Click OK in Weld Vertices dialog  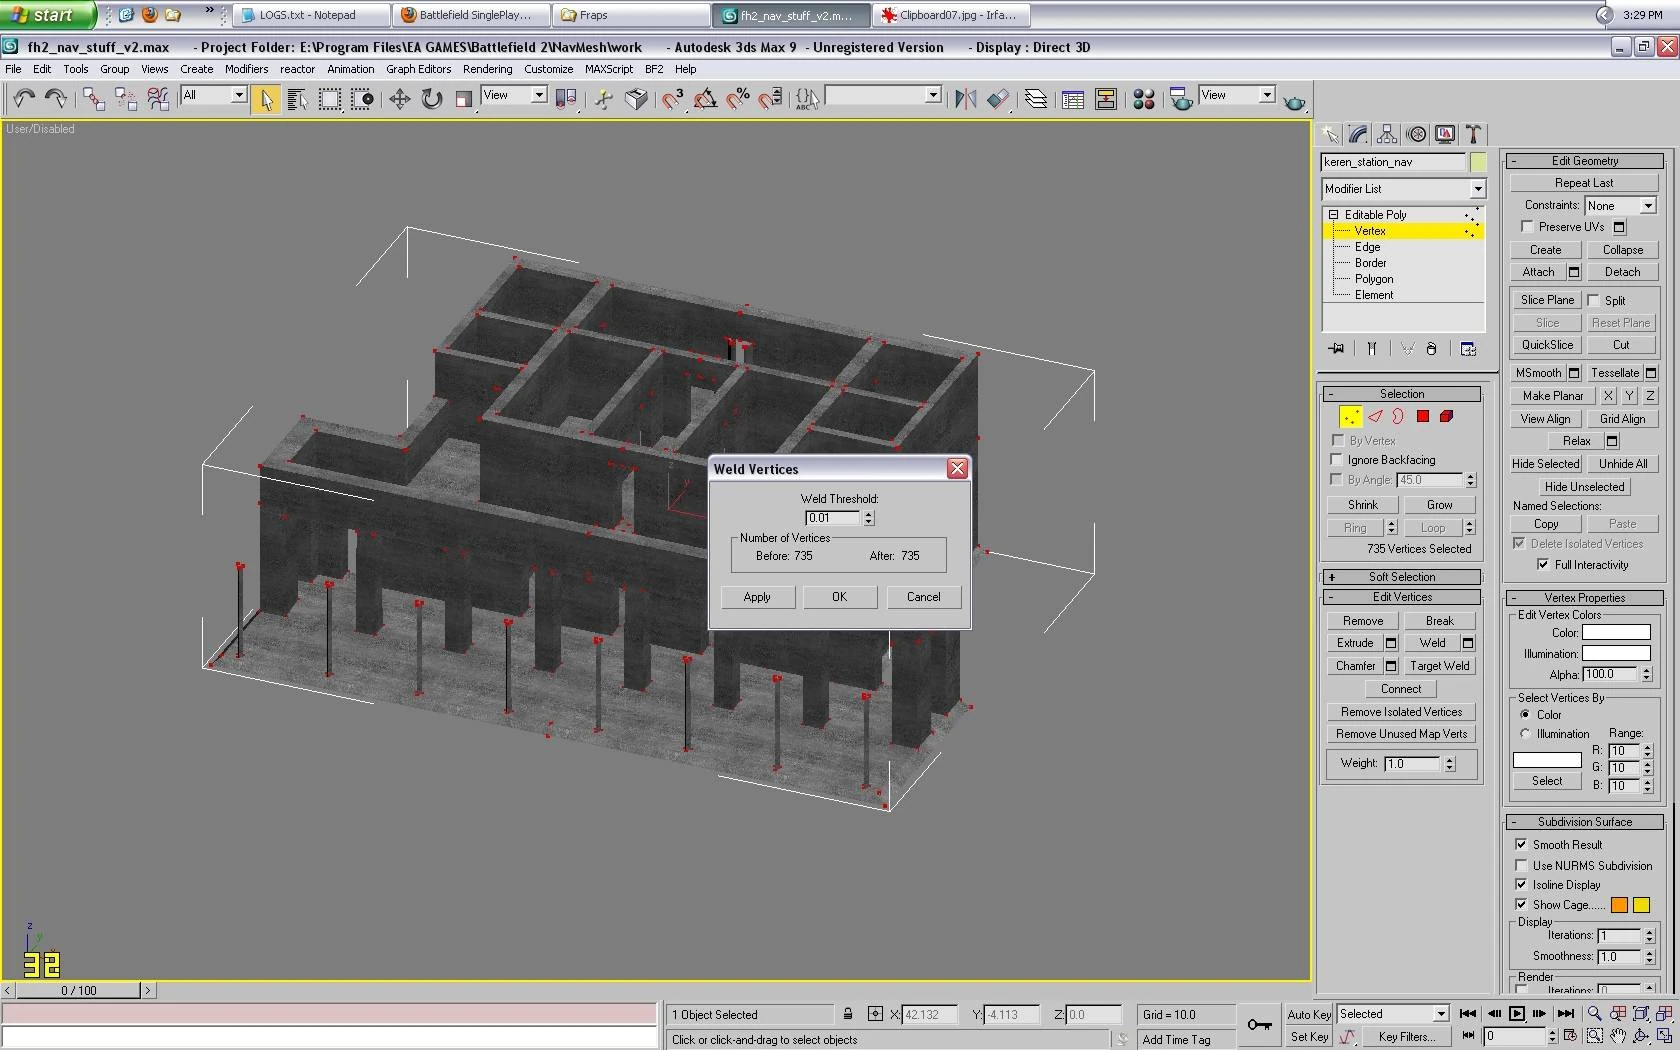(x=839, y=597)
